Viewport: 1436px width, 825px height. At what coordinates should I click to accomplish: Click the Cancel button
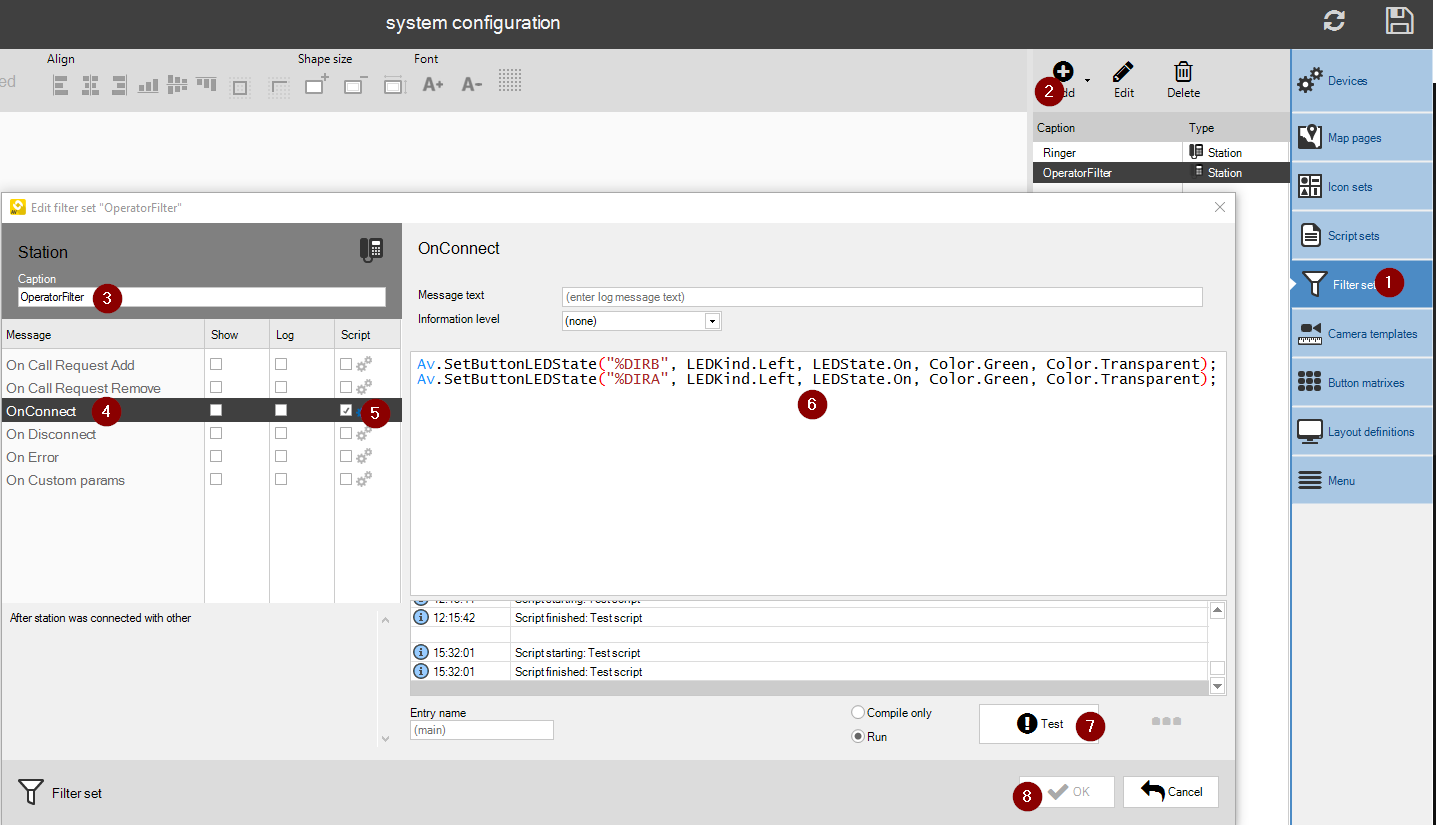click(1170, 792)
